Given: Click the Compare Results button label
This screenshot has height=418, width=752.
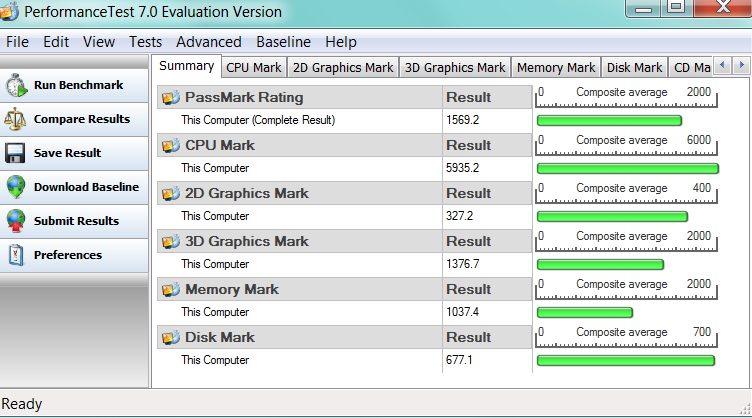Looking at the screenshot, I should 82,119.
